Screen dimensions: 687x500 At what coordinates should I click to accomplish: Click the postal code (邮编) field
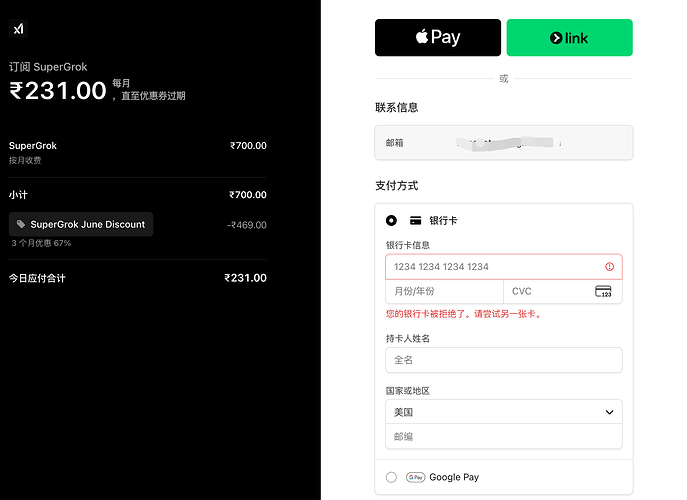pyautogui.click(x=504, y=436)
